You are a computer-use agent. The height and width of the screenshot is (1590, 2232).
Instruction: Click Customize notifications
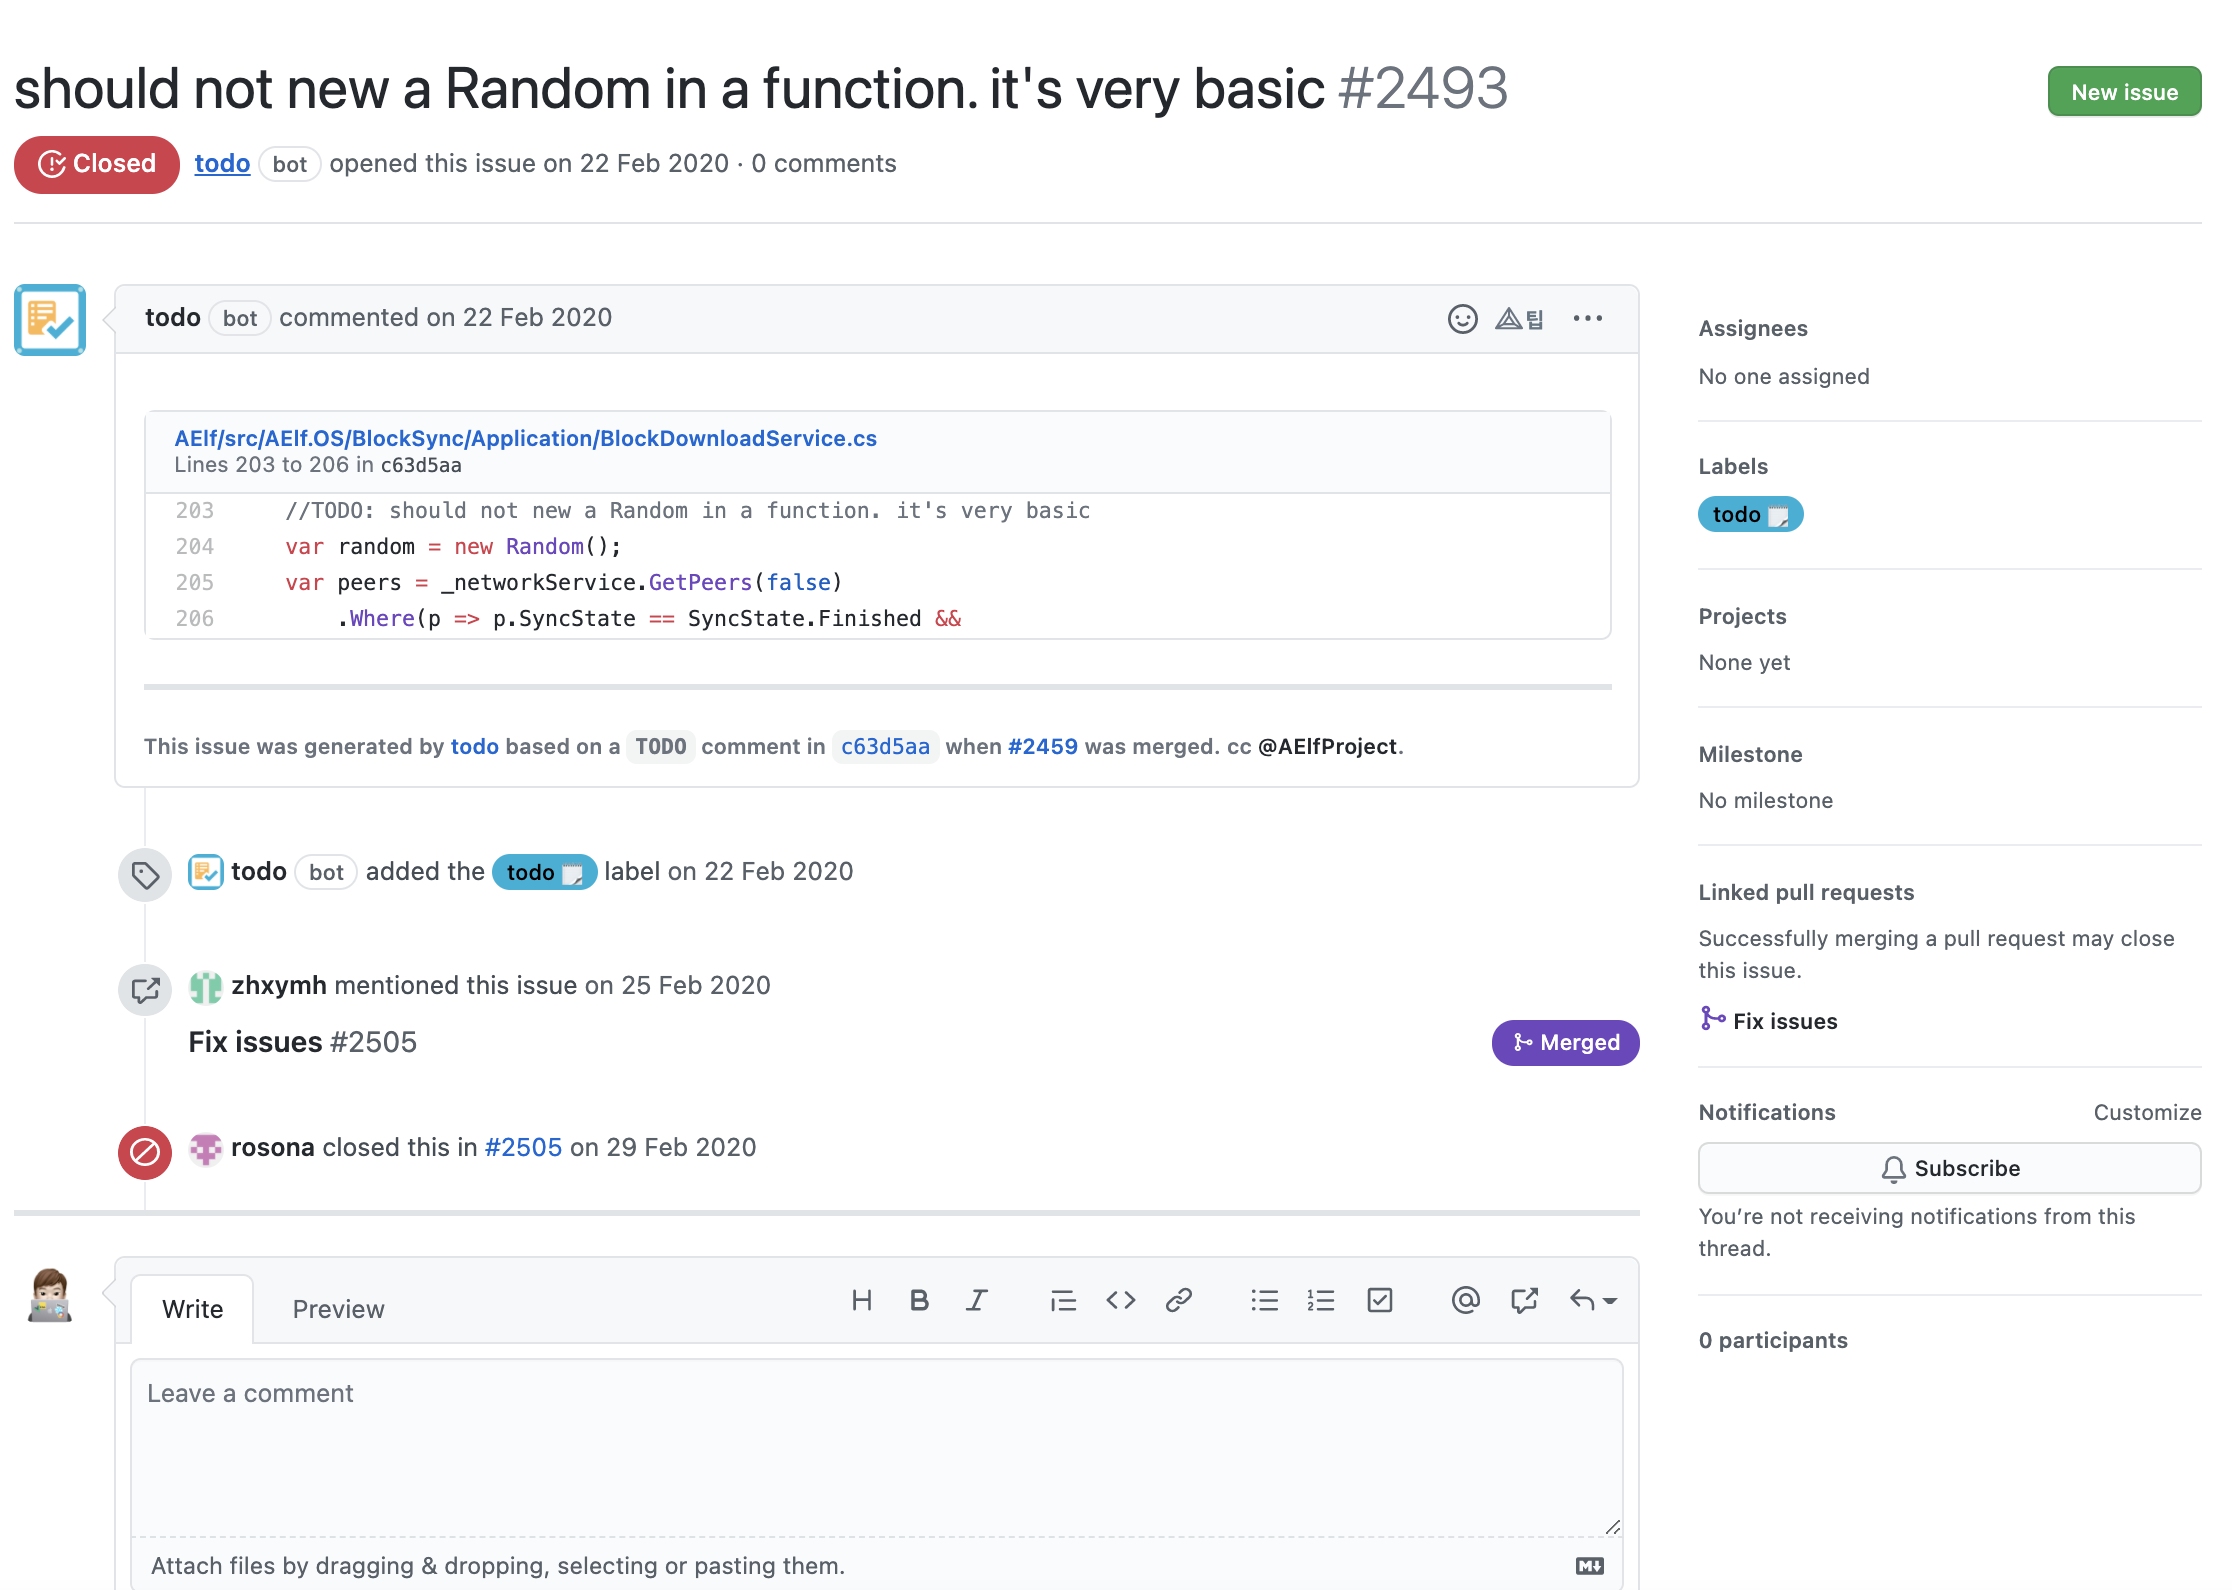tap(2147, 1112)
